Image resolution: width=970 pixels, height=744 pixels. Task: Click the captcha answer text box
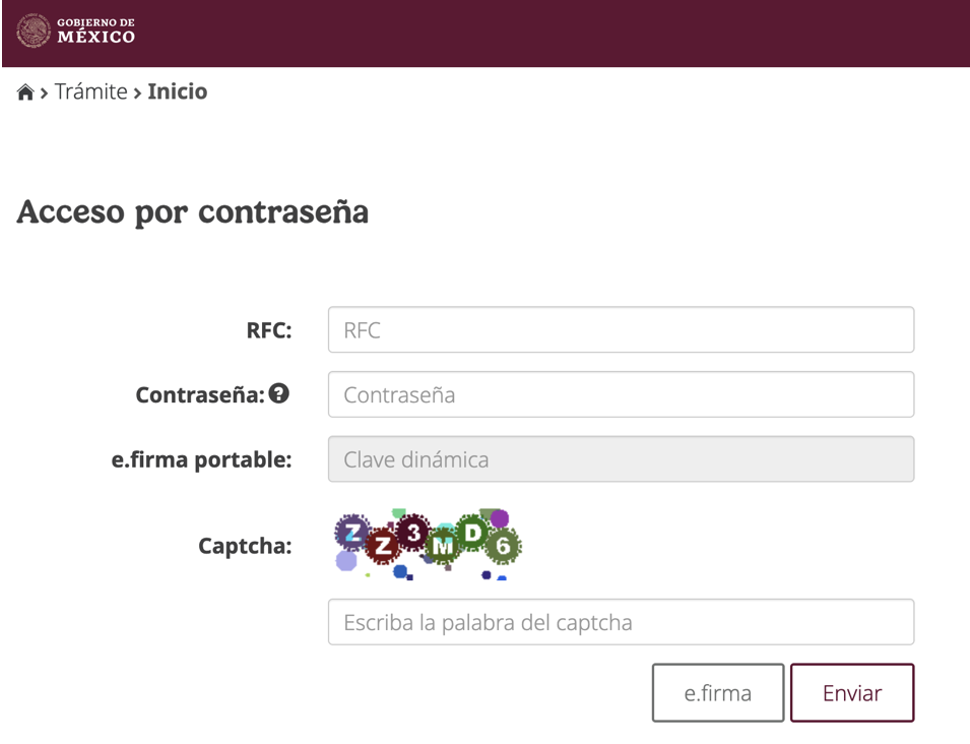point(620,621)
